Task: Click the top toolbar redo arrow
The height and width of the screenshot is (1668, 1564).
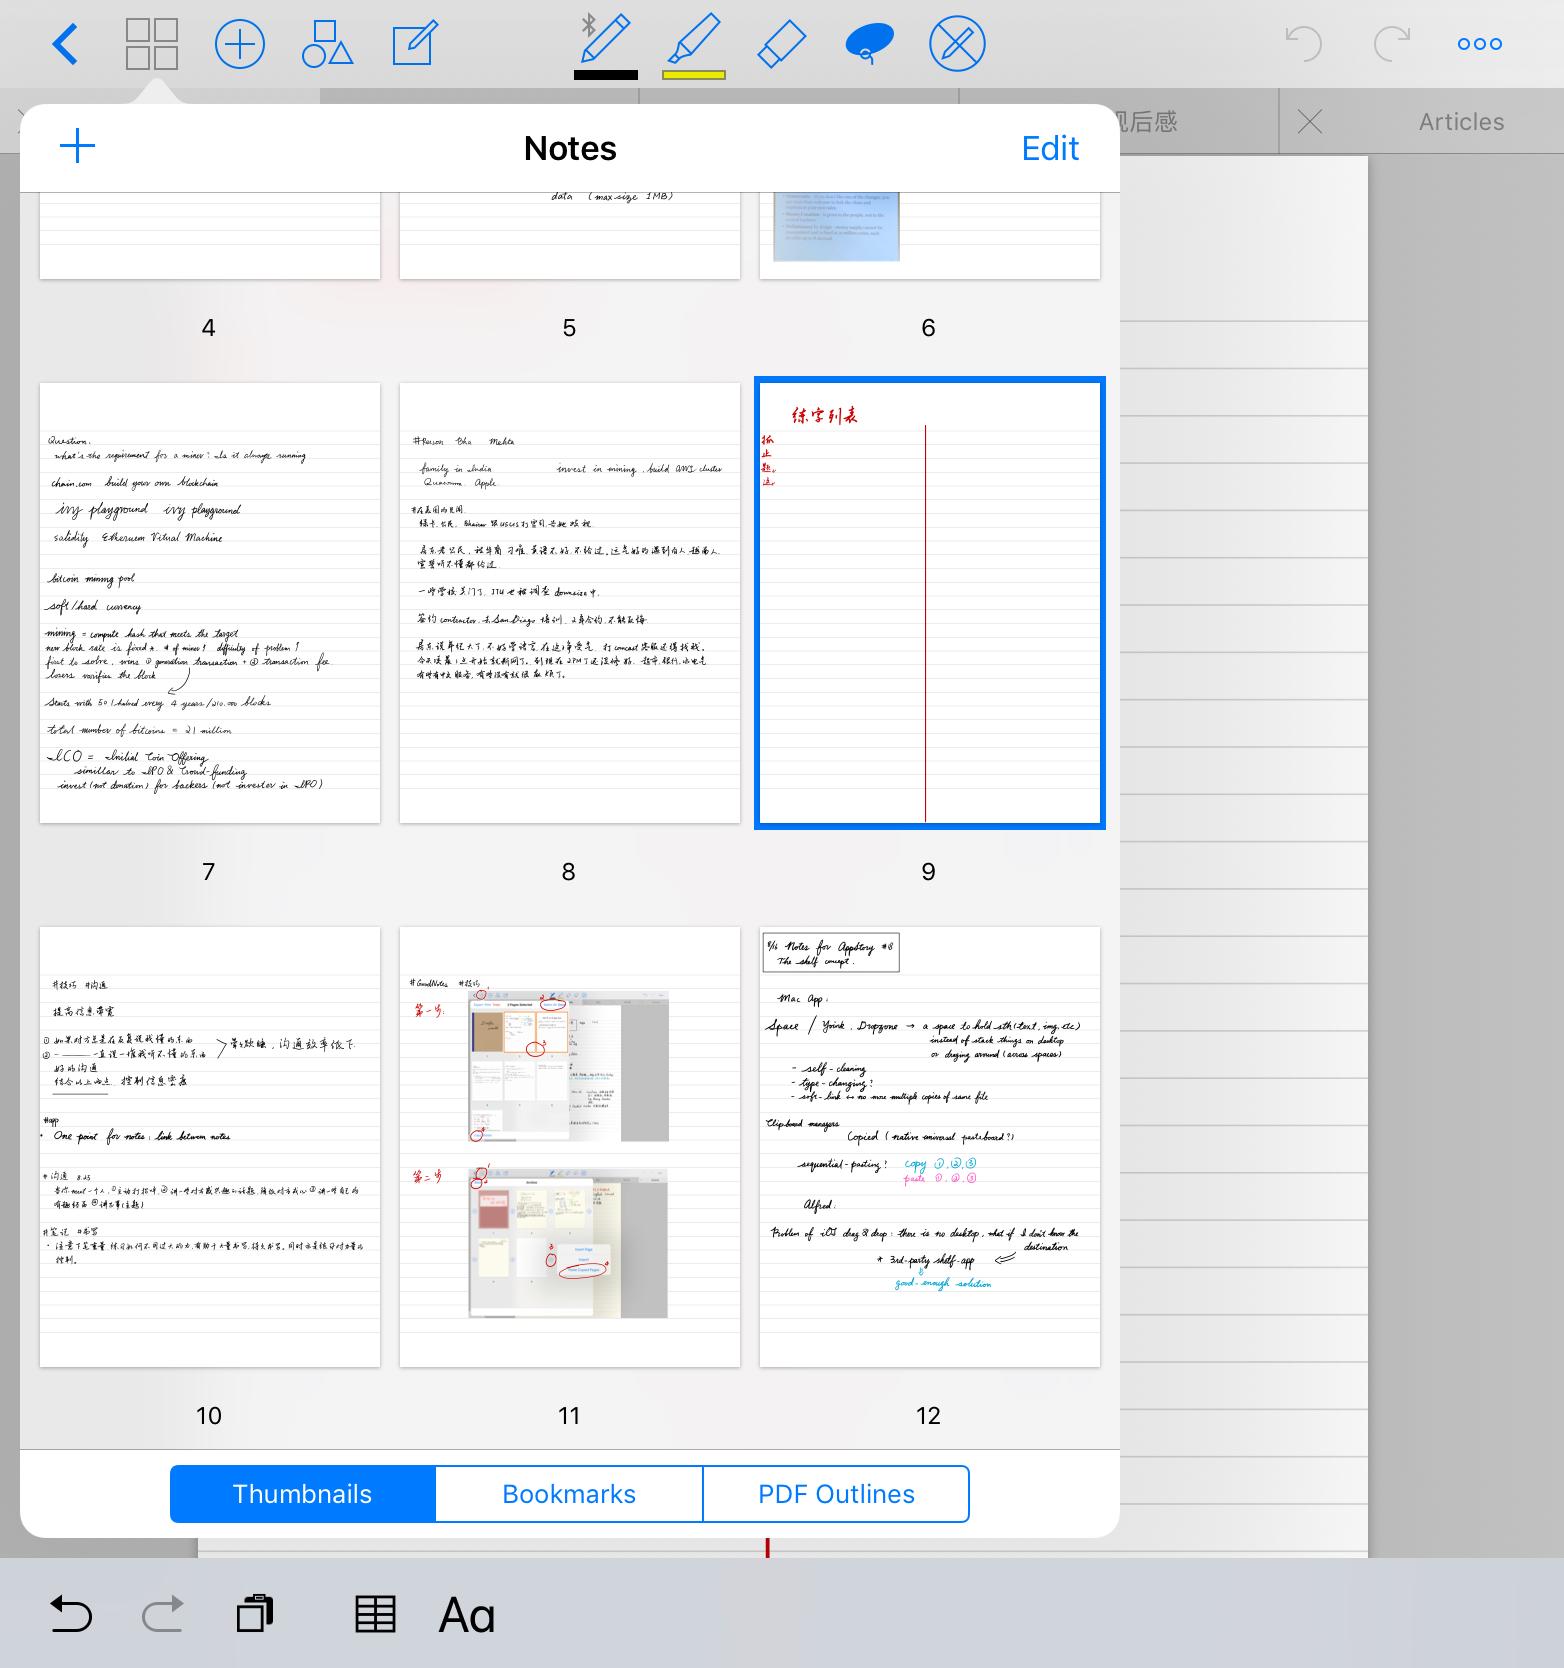Action: 1391,44
